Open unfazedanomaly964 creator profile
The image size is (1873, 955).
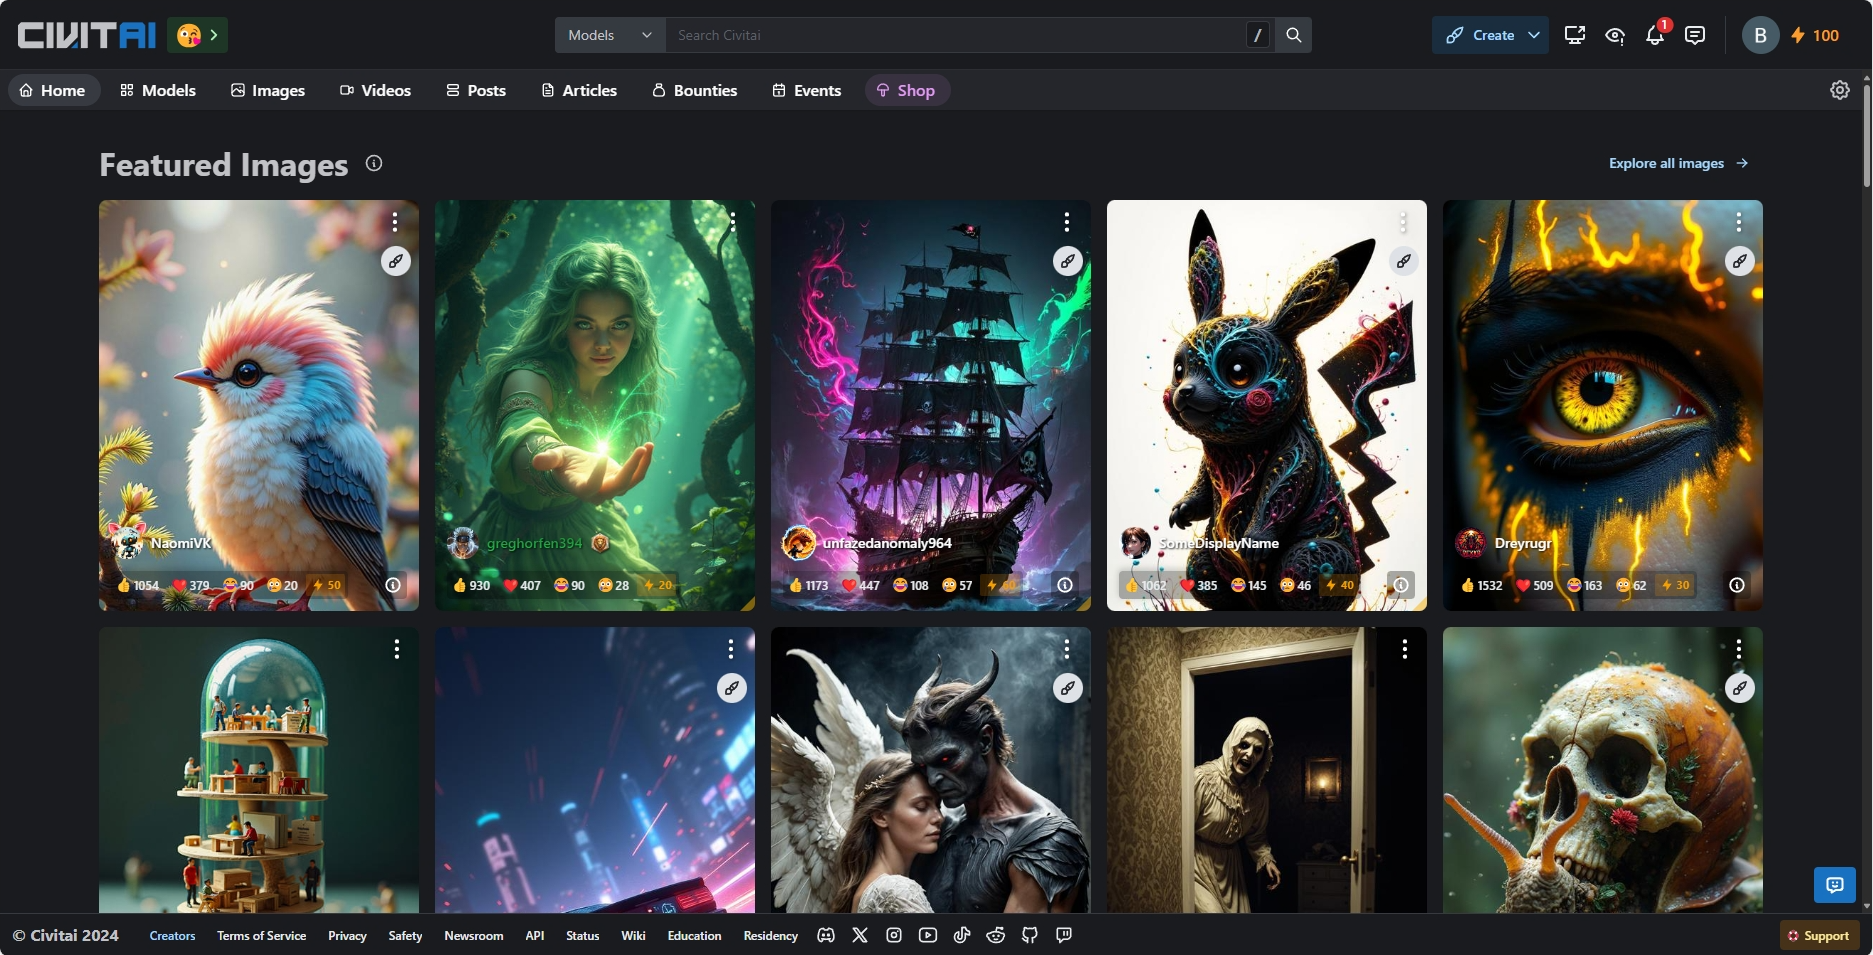click(867, 543)
